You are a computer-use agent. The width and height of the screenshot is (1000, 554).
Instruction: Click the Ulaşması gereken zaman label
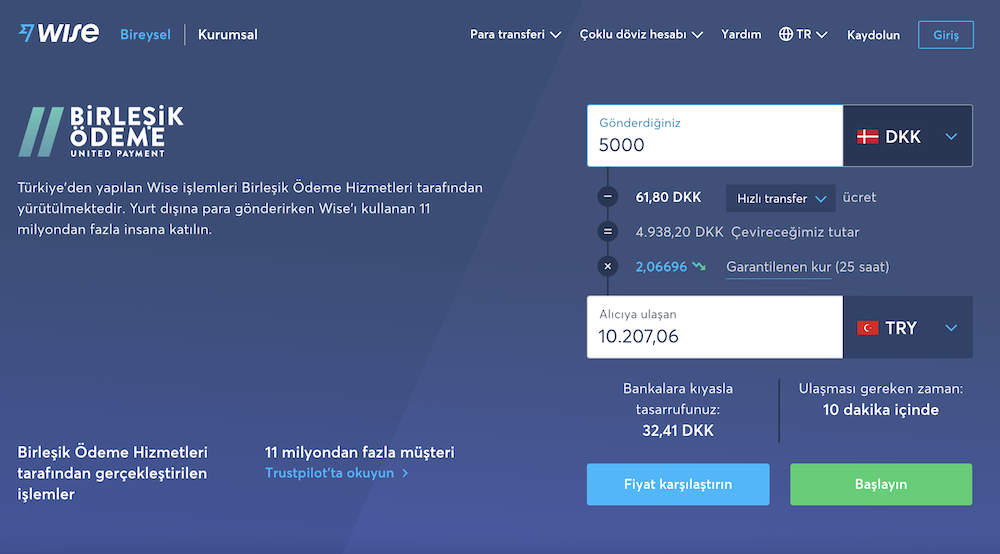pos(881,389)
